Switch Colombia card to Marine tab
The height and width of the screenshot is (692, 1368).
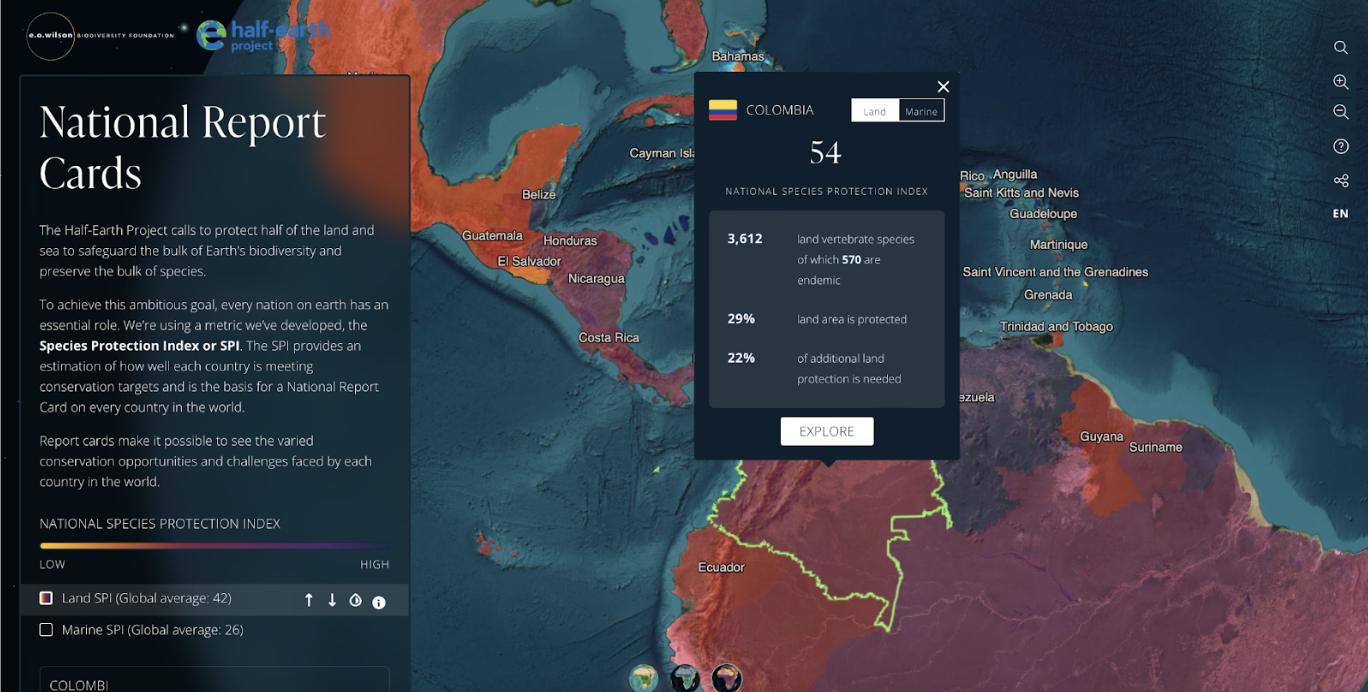pos(921,111)
